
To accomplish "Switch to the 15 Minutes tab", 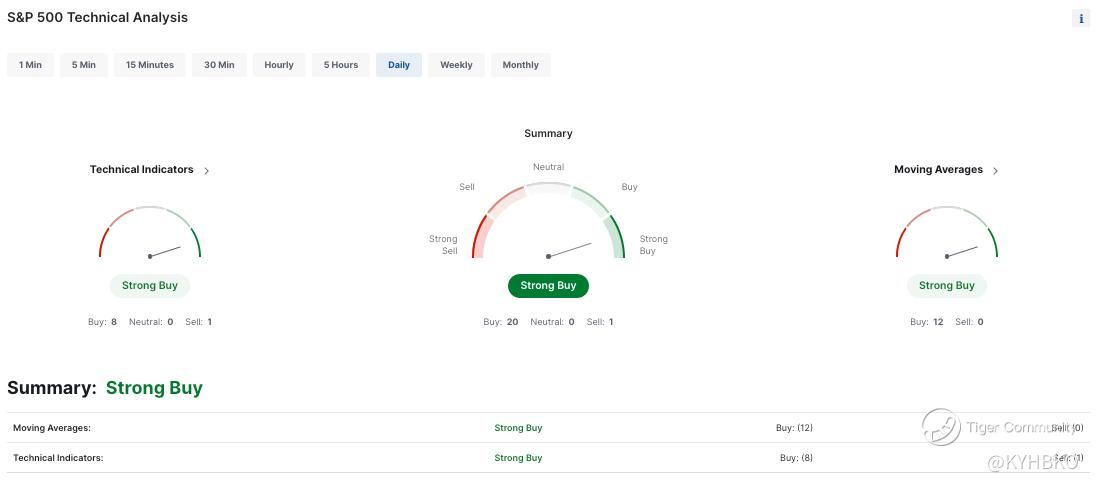I will [150, 64].
